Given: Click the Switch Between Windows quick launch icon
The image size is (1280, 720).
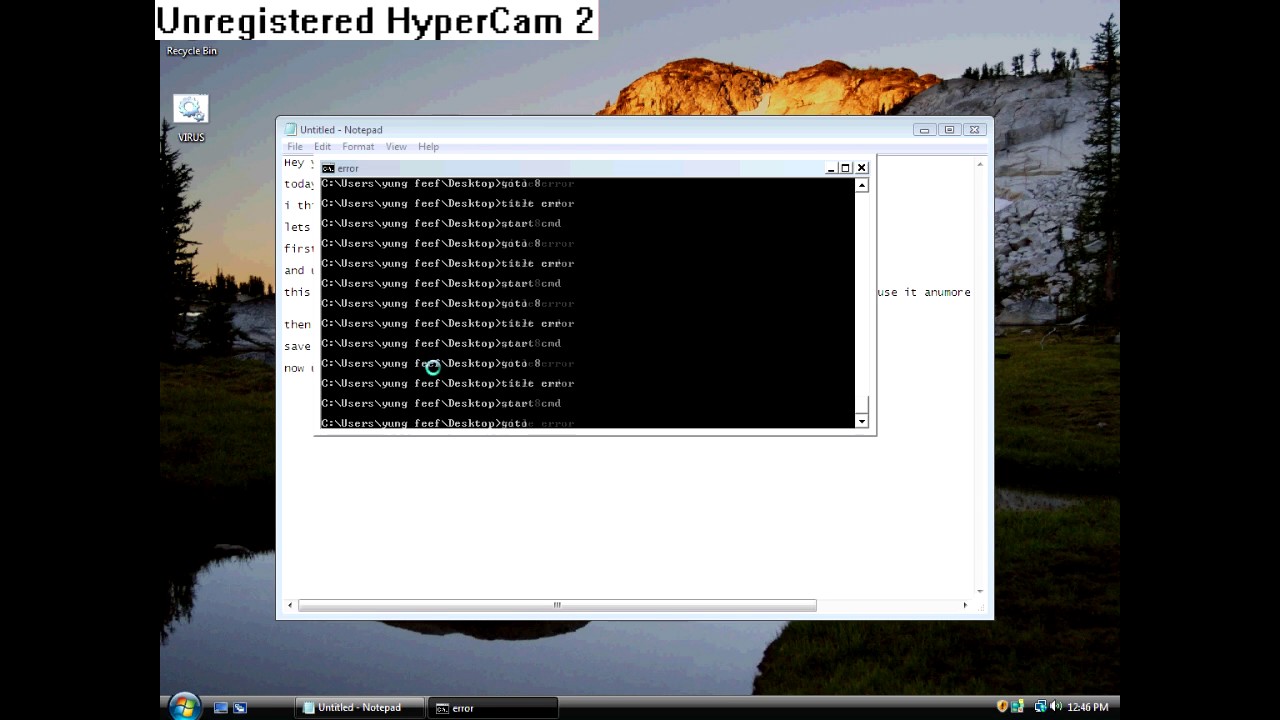Looking at the screenshot, I should tap(240, 707).
